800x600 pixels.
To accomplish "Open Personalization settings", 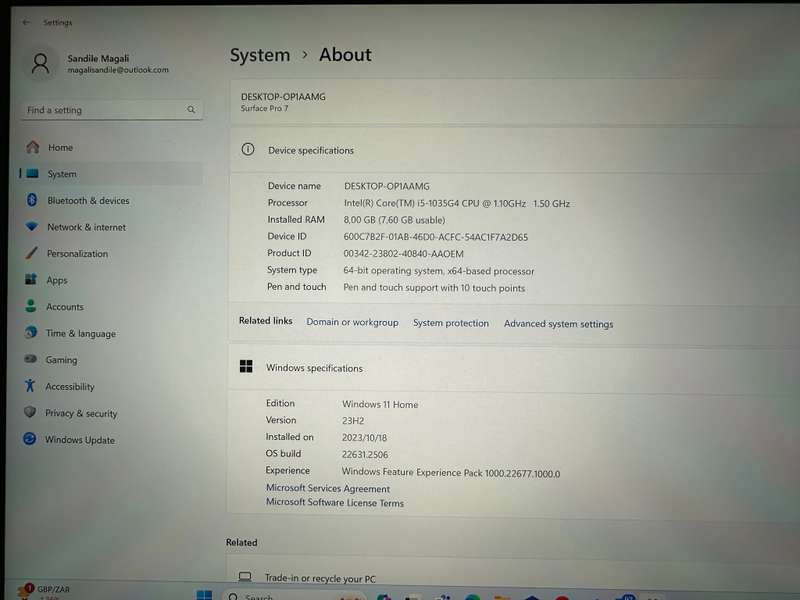I will click(x=111, y=254).
